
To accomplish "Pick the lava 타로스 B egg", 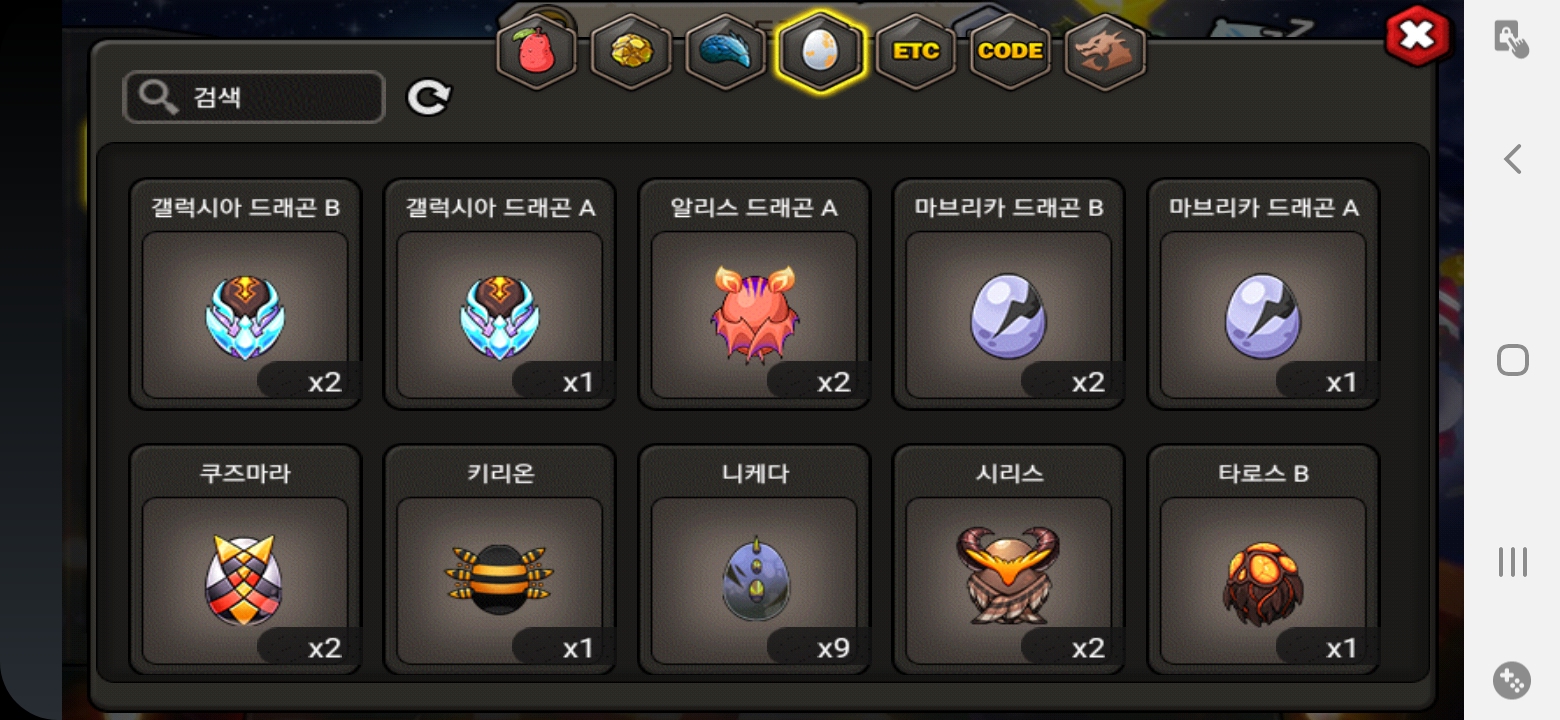I will tap(1263, 560).
